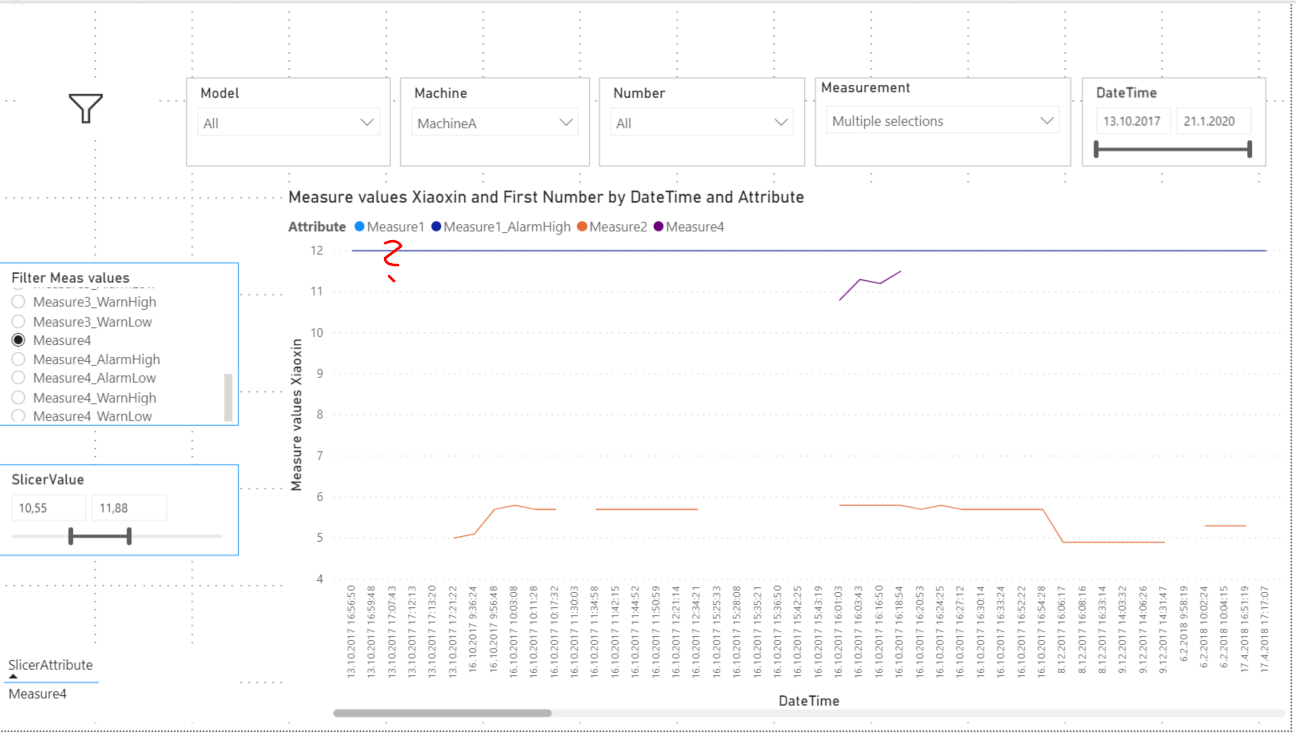Screen dimensions: 1296x735
Task: Sort by the SlicerAttribute column header
Action: 50,665
